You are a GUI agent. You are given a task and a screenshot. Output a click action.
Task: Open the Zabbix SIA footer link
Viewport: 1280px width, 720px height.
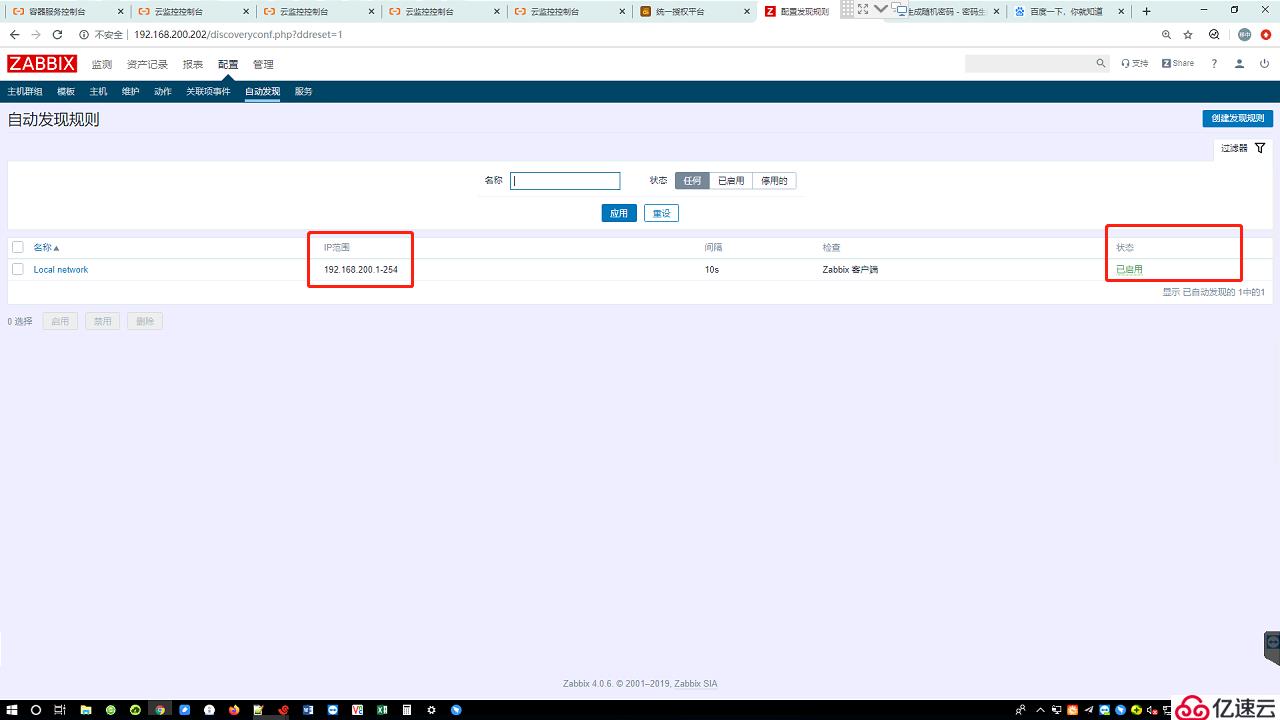[x=695, y=684]
